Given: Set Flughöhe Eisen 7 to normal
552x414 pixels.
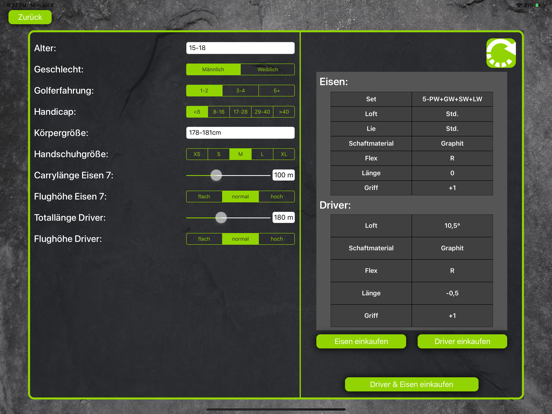Looking at the screenshot, I should tap(240, 196).
